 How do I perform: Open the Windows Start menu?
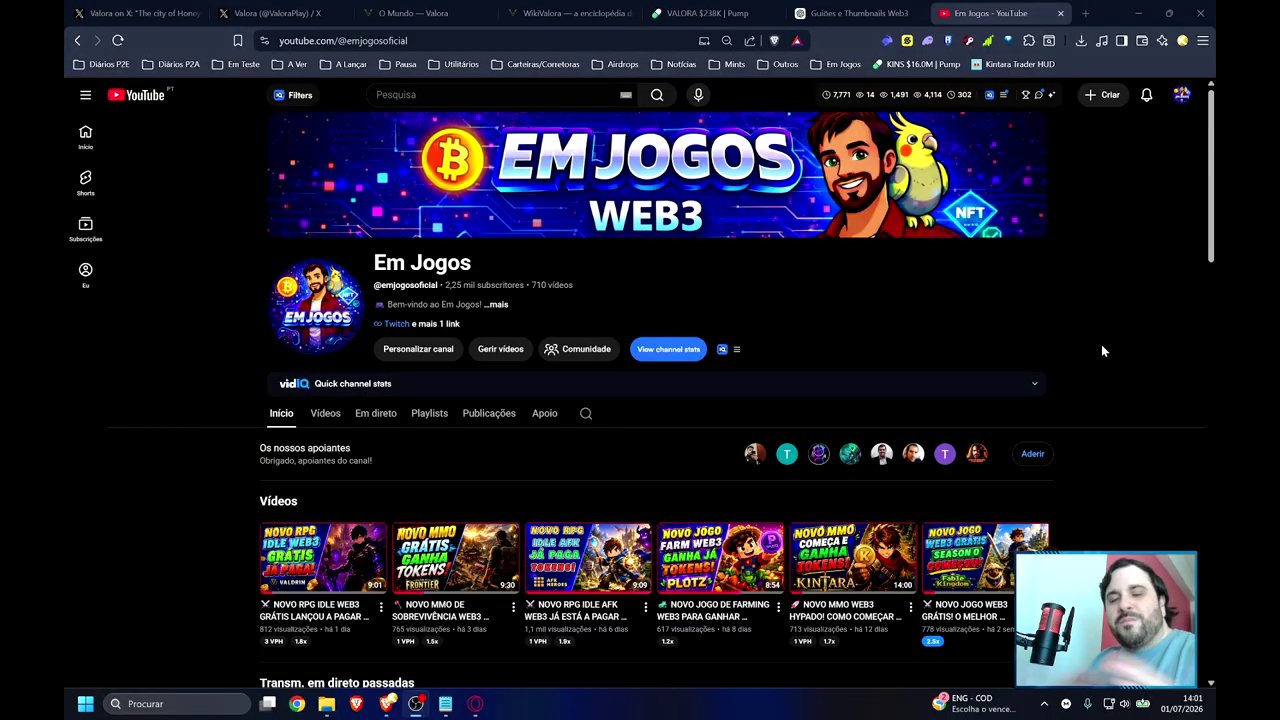[85, 704]
